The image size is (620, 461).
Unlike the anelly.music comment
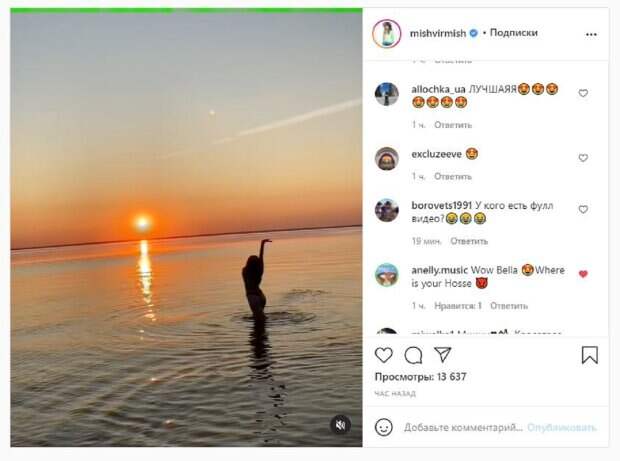click(583, 274)
